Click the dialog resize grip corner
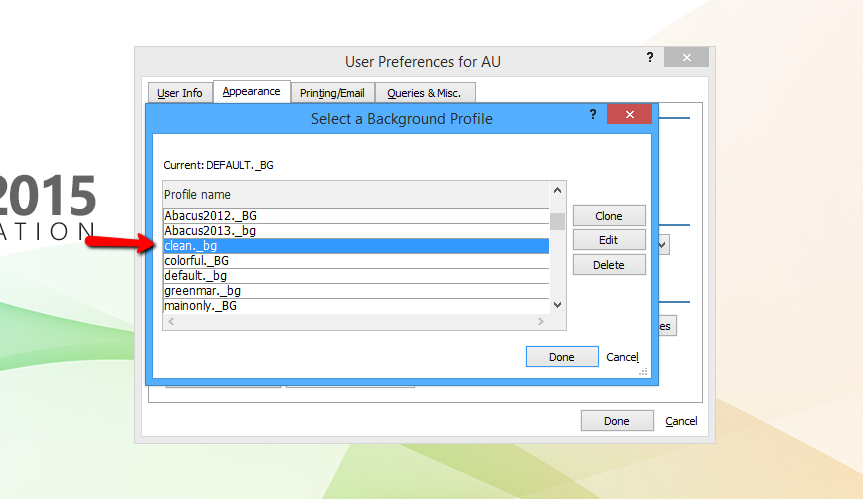The width and height of the screenshot is (863, 499). click(643, 372)
